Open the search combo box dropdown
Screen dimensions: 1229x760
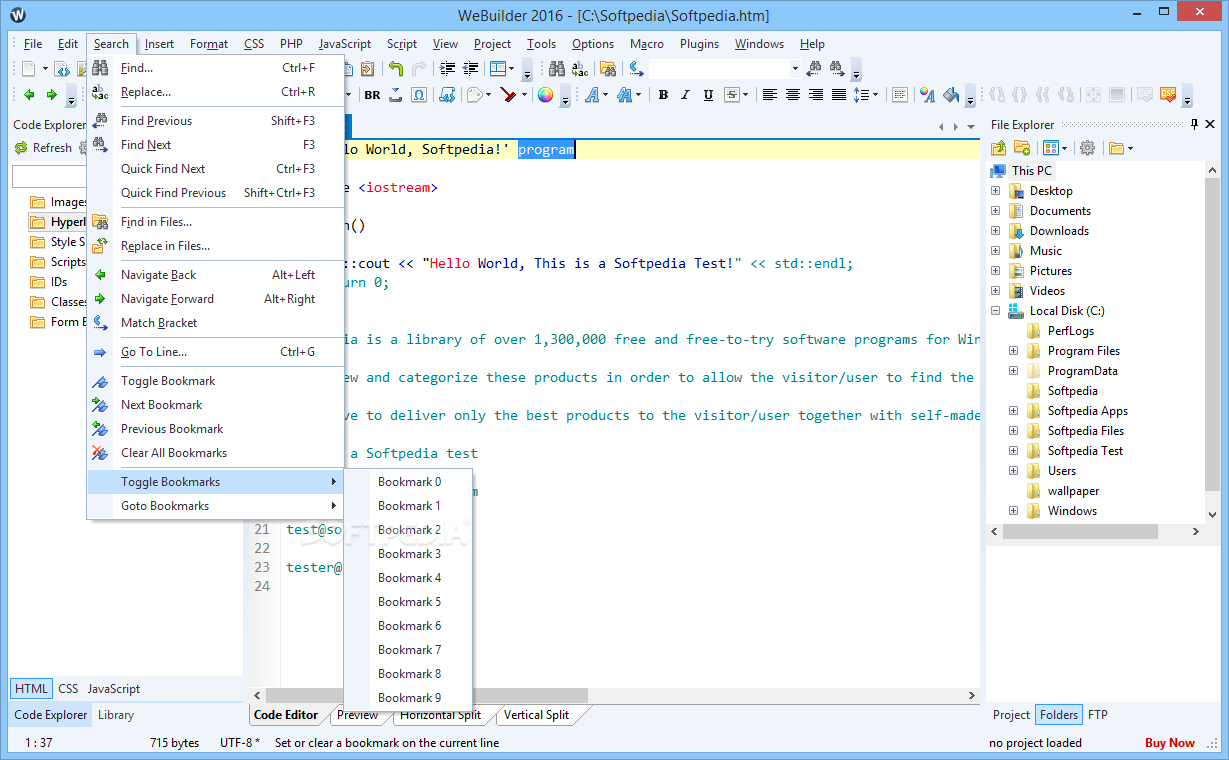click(x=795, y=69)
